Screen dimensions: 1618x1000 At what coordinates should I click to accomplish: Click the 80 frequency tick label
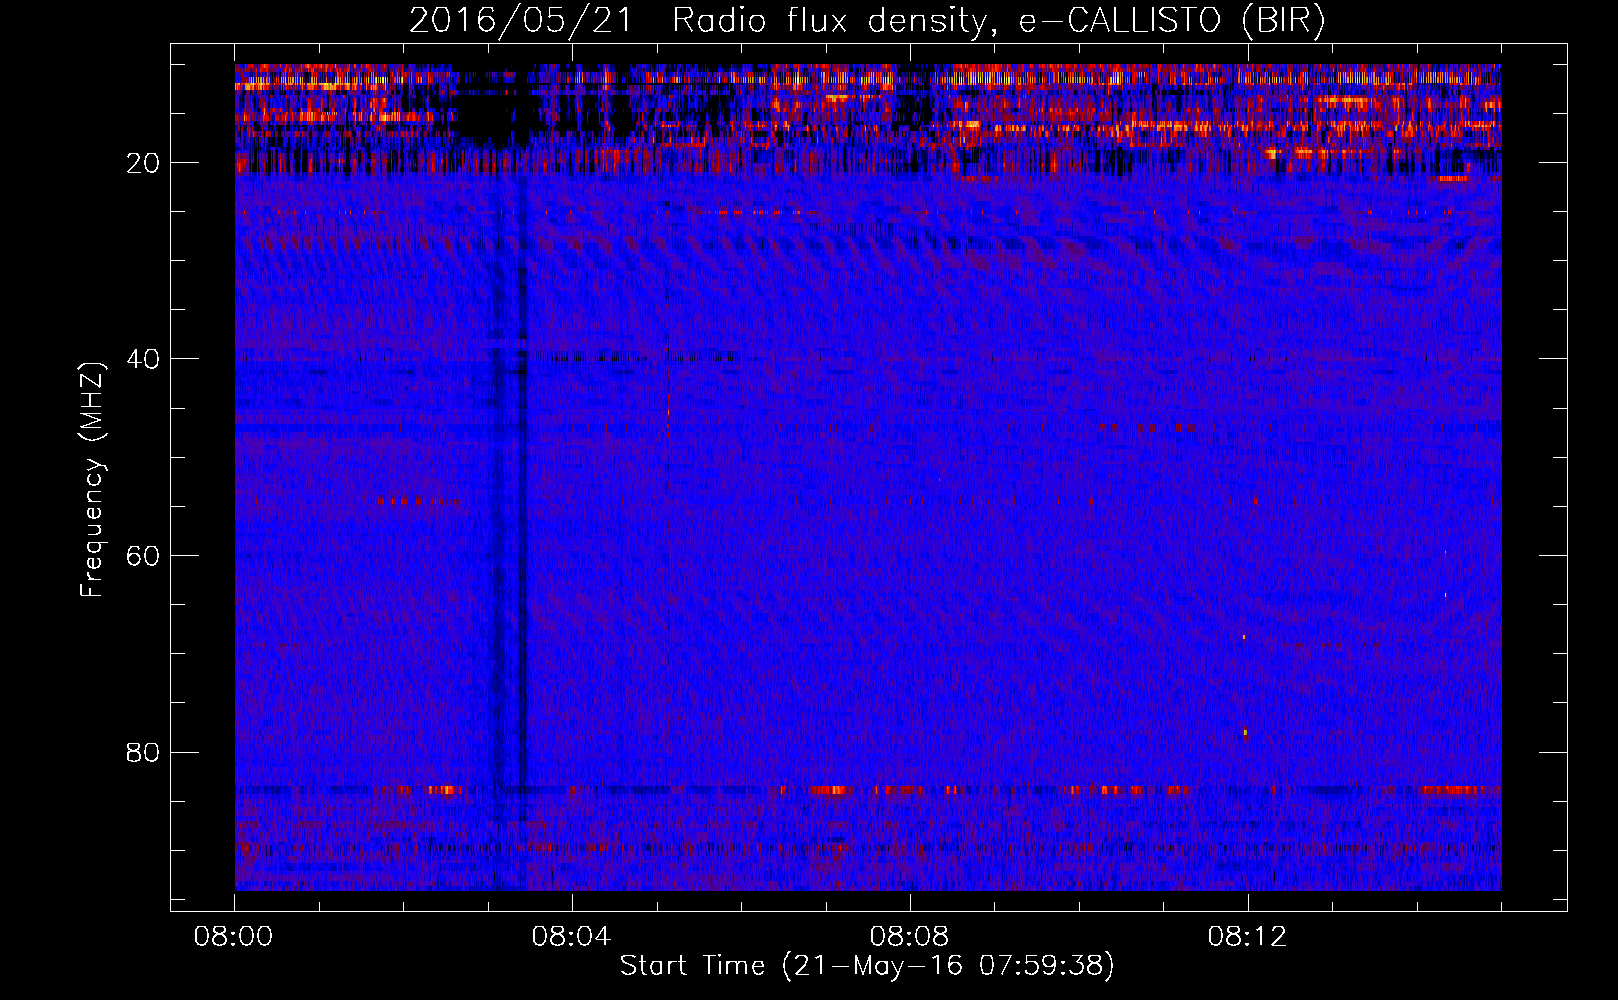[x=144, y=752]
